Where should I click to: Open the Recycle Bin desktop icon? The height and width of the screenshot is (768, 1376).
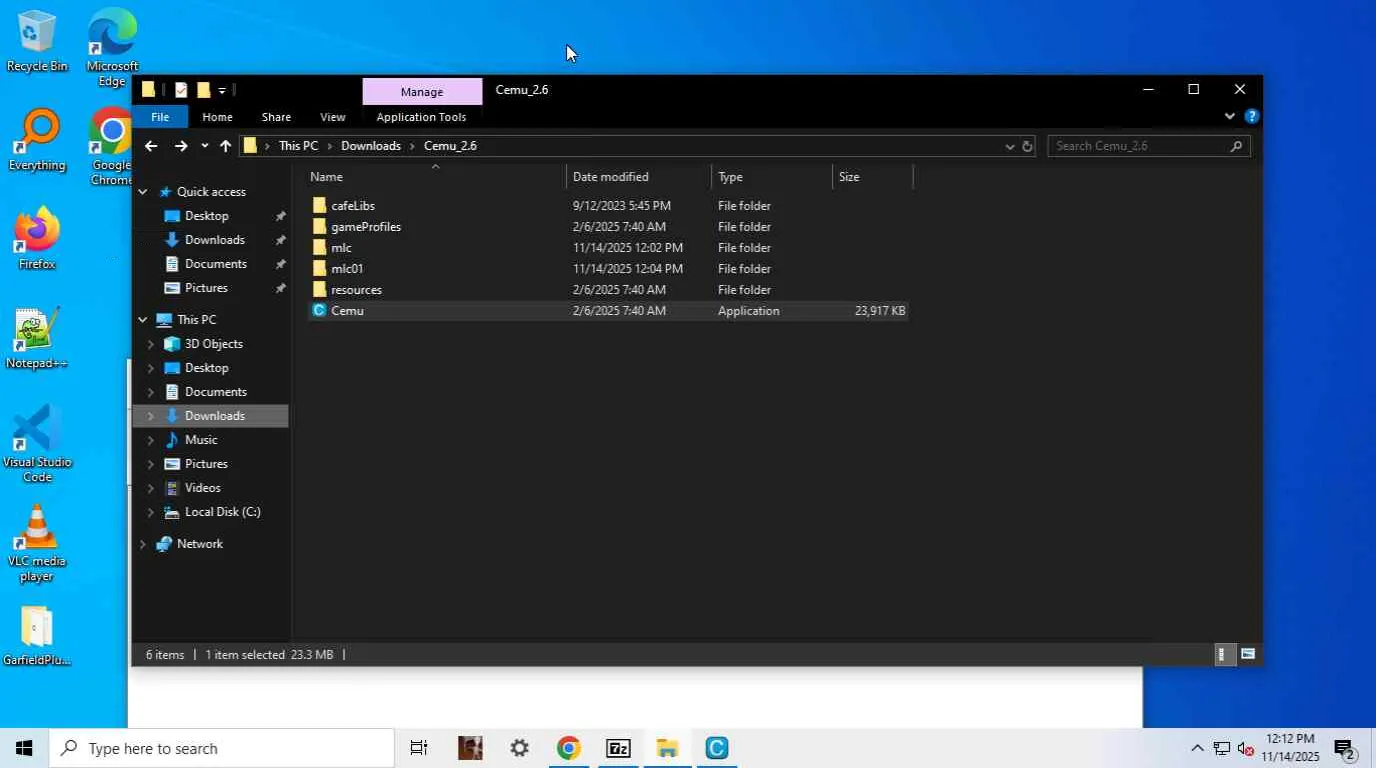tap(37, 40)
